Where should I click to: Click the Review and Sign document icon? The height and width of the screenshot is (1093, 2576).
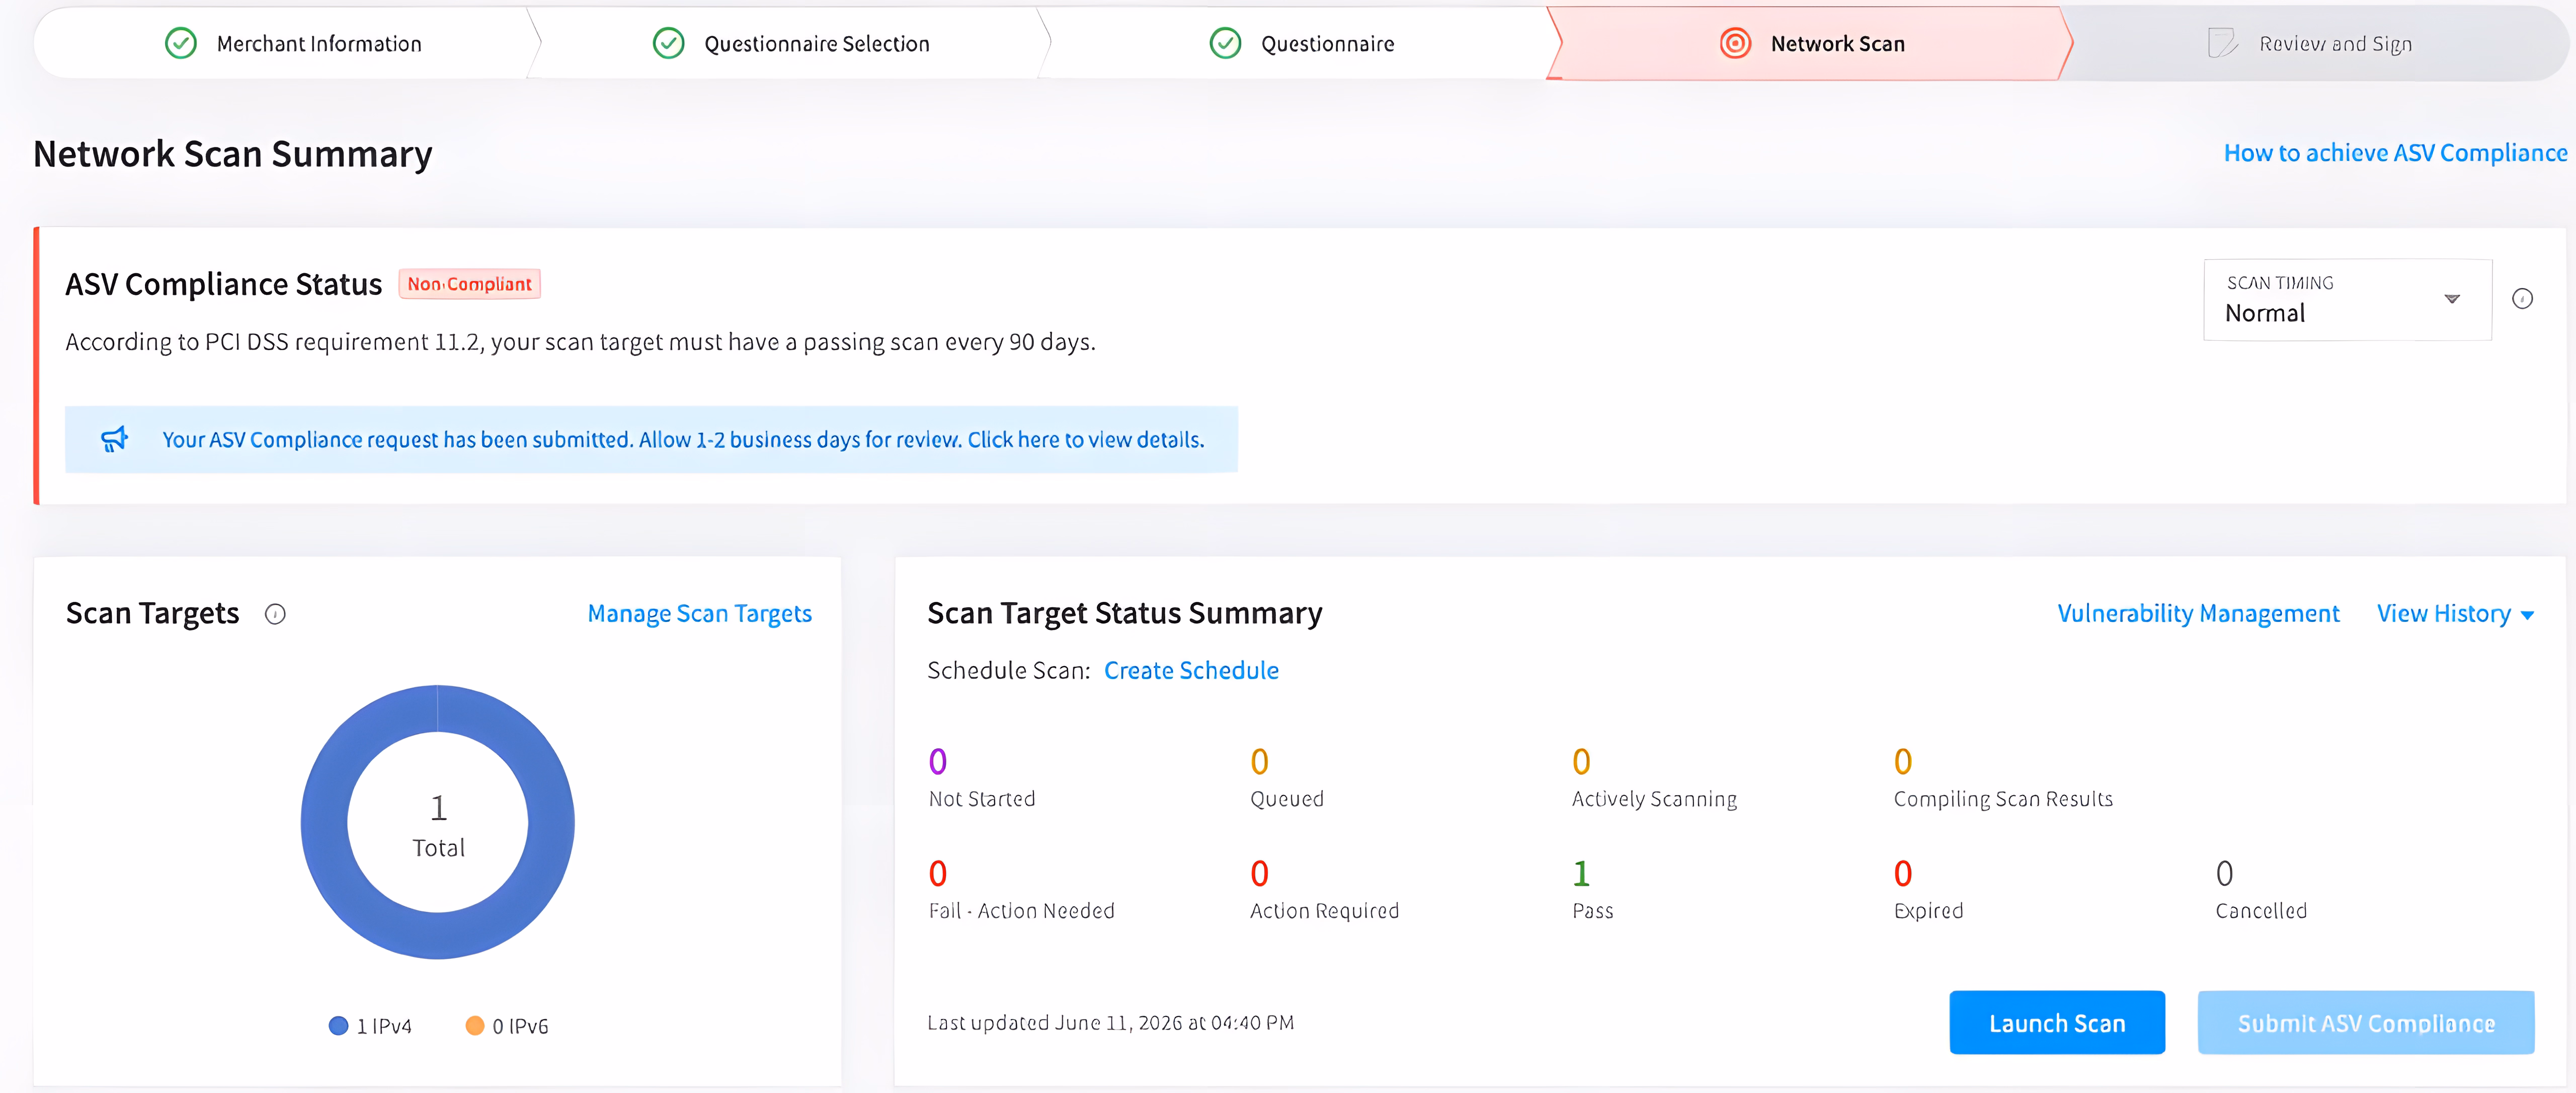click(2222, 44)
